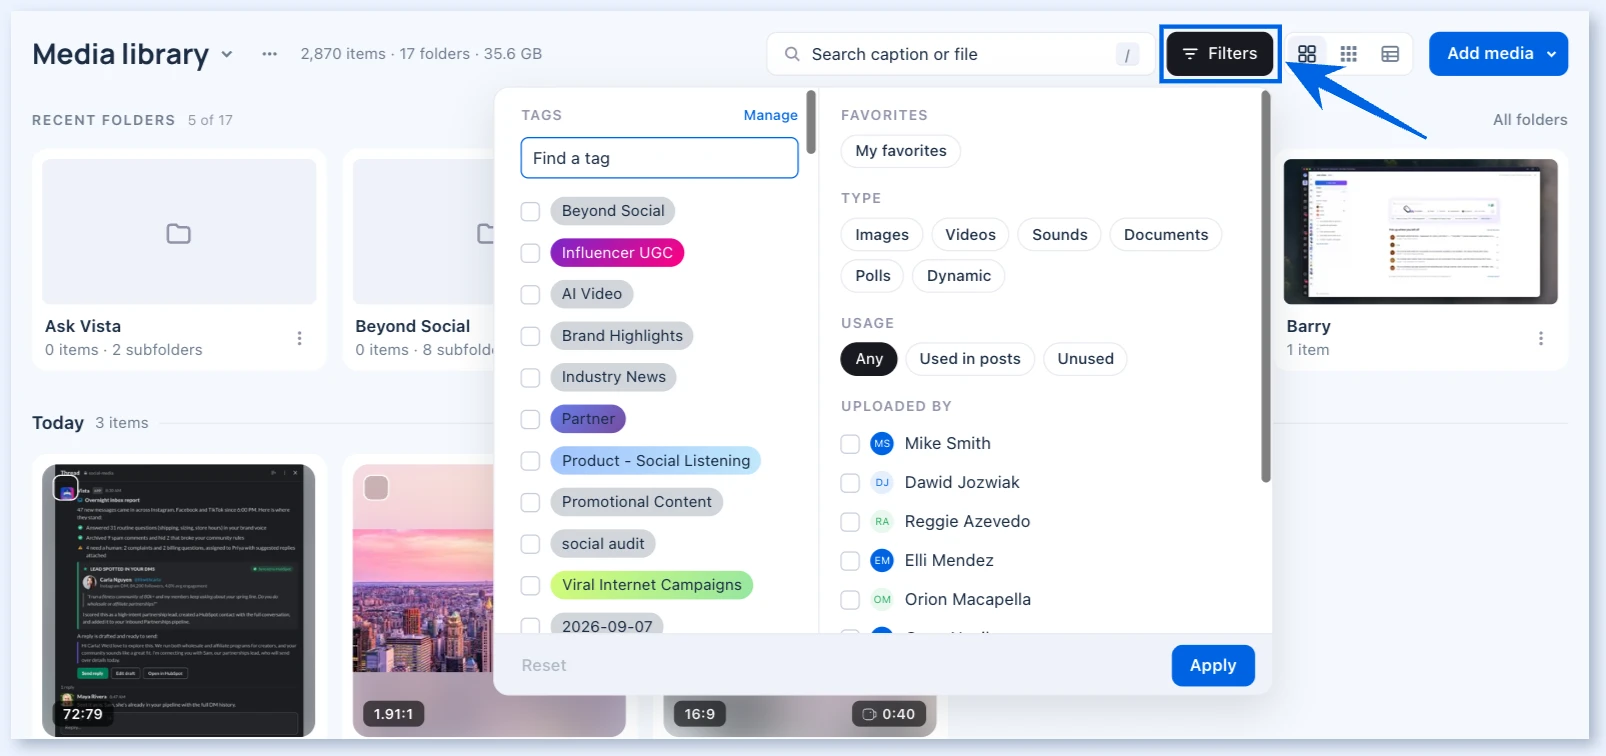Tick the AI Video tag checkbox
Viewport: 1606px width, 756px height.
pyautogui.click(x=531, y=294)
